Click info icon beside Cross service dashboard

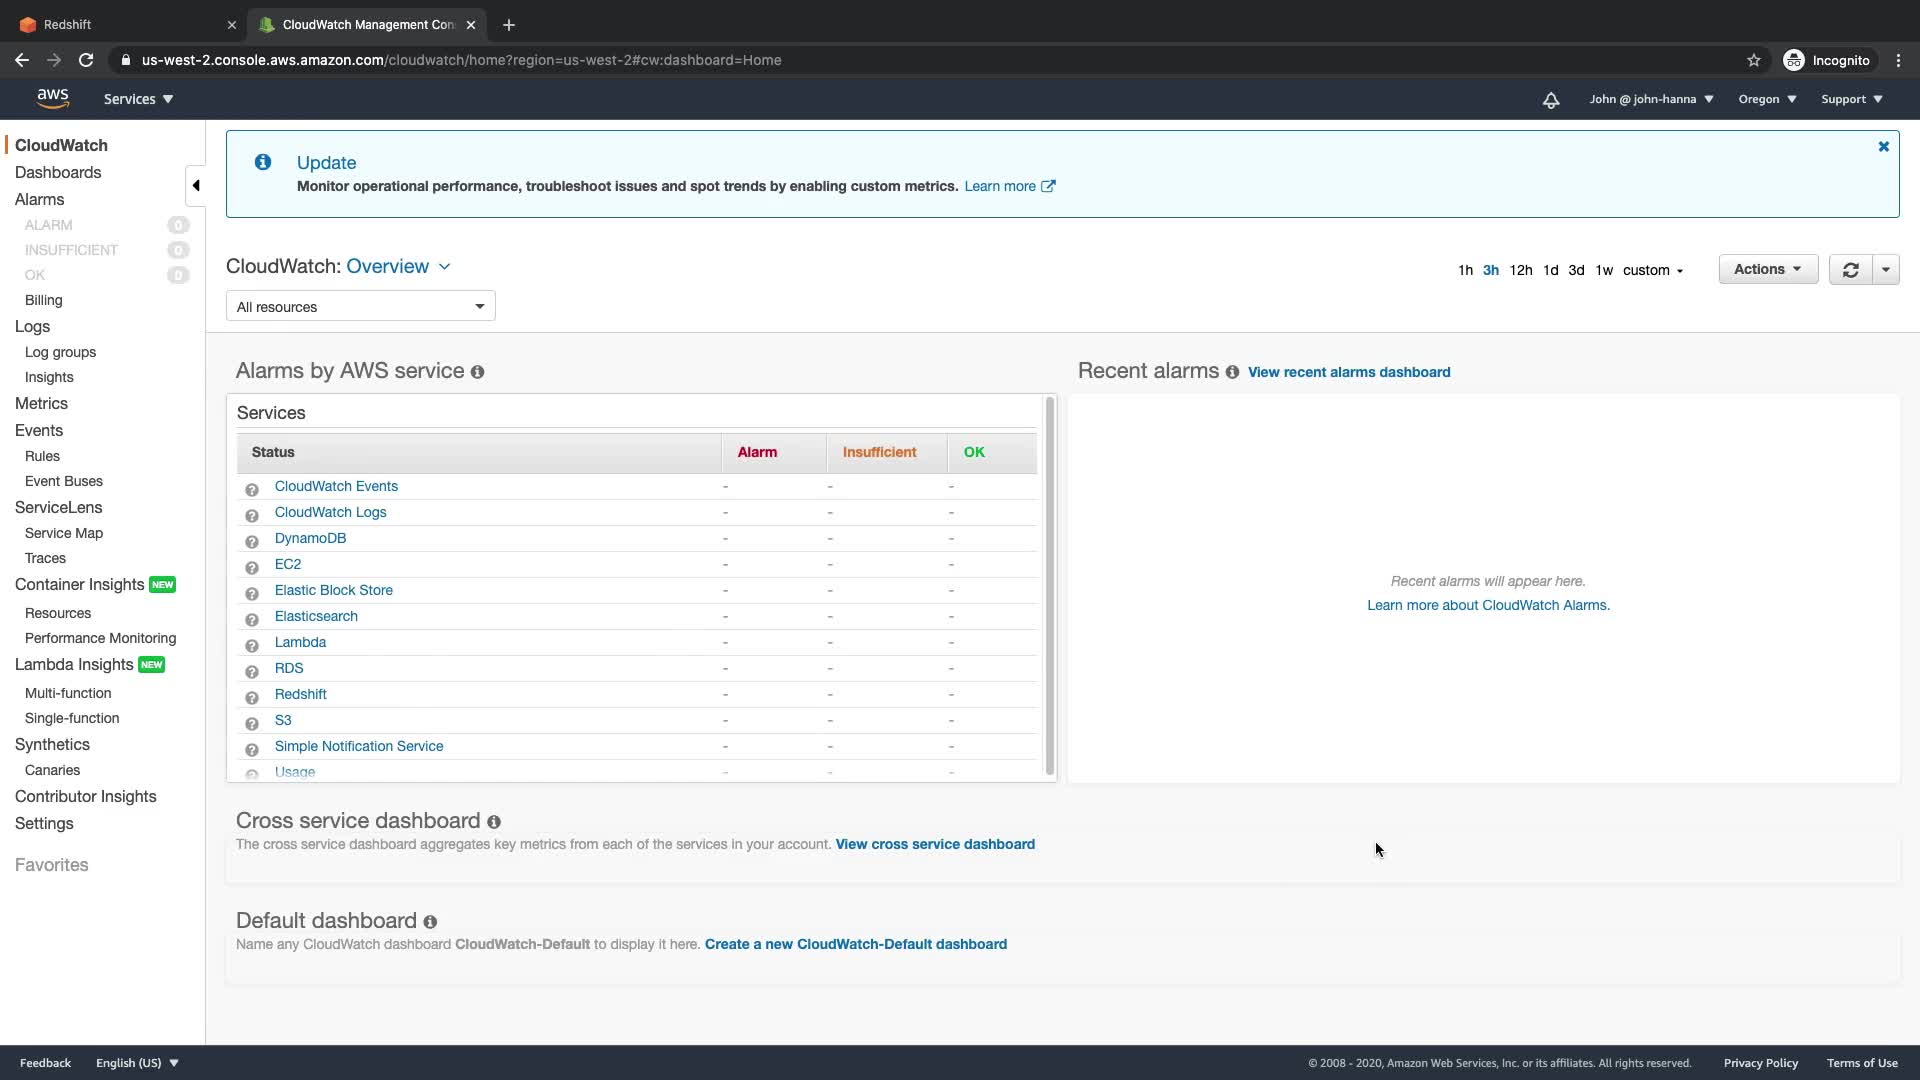(493, 822)
